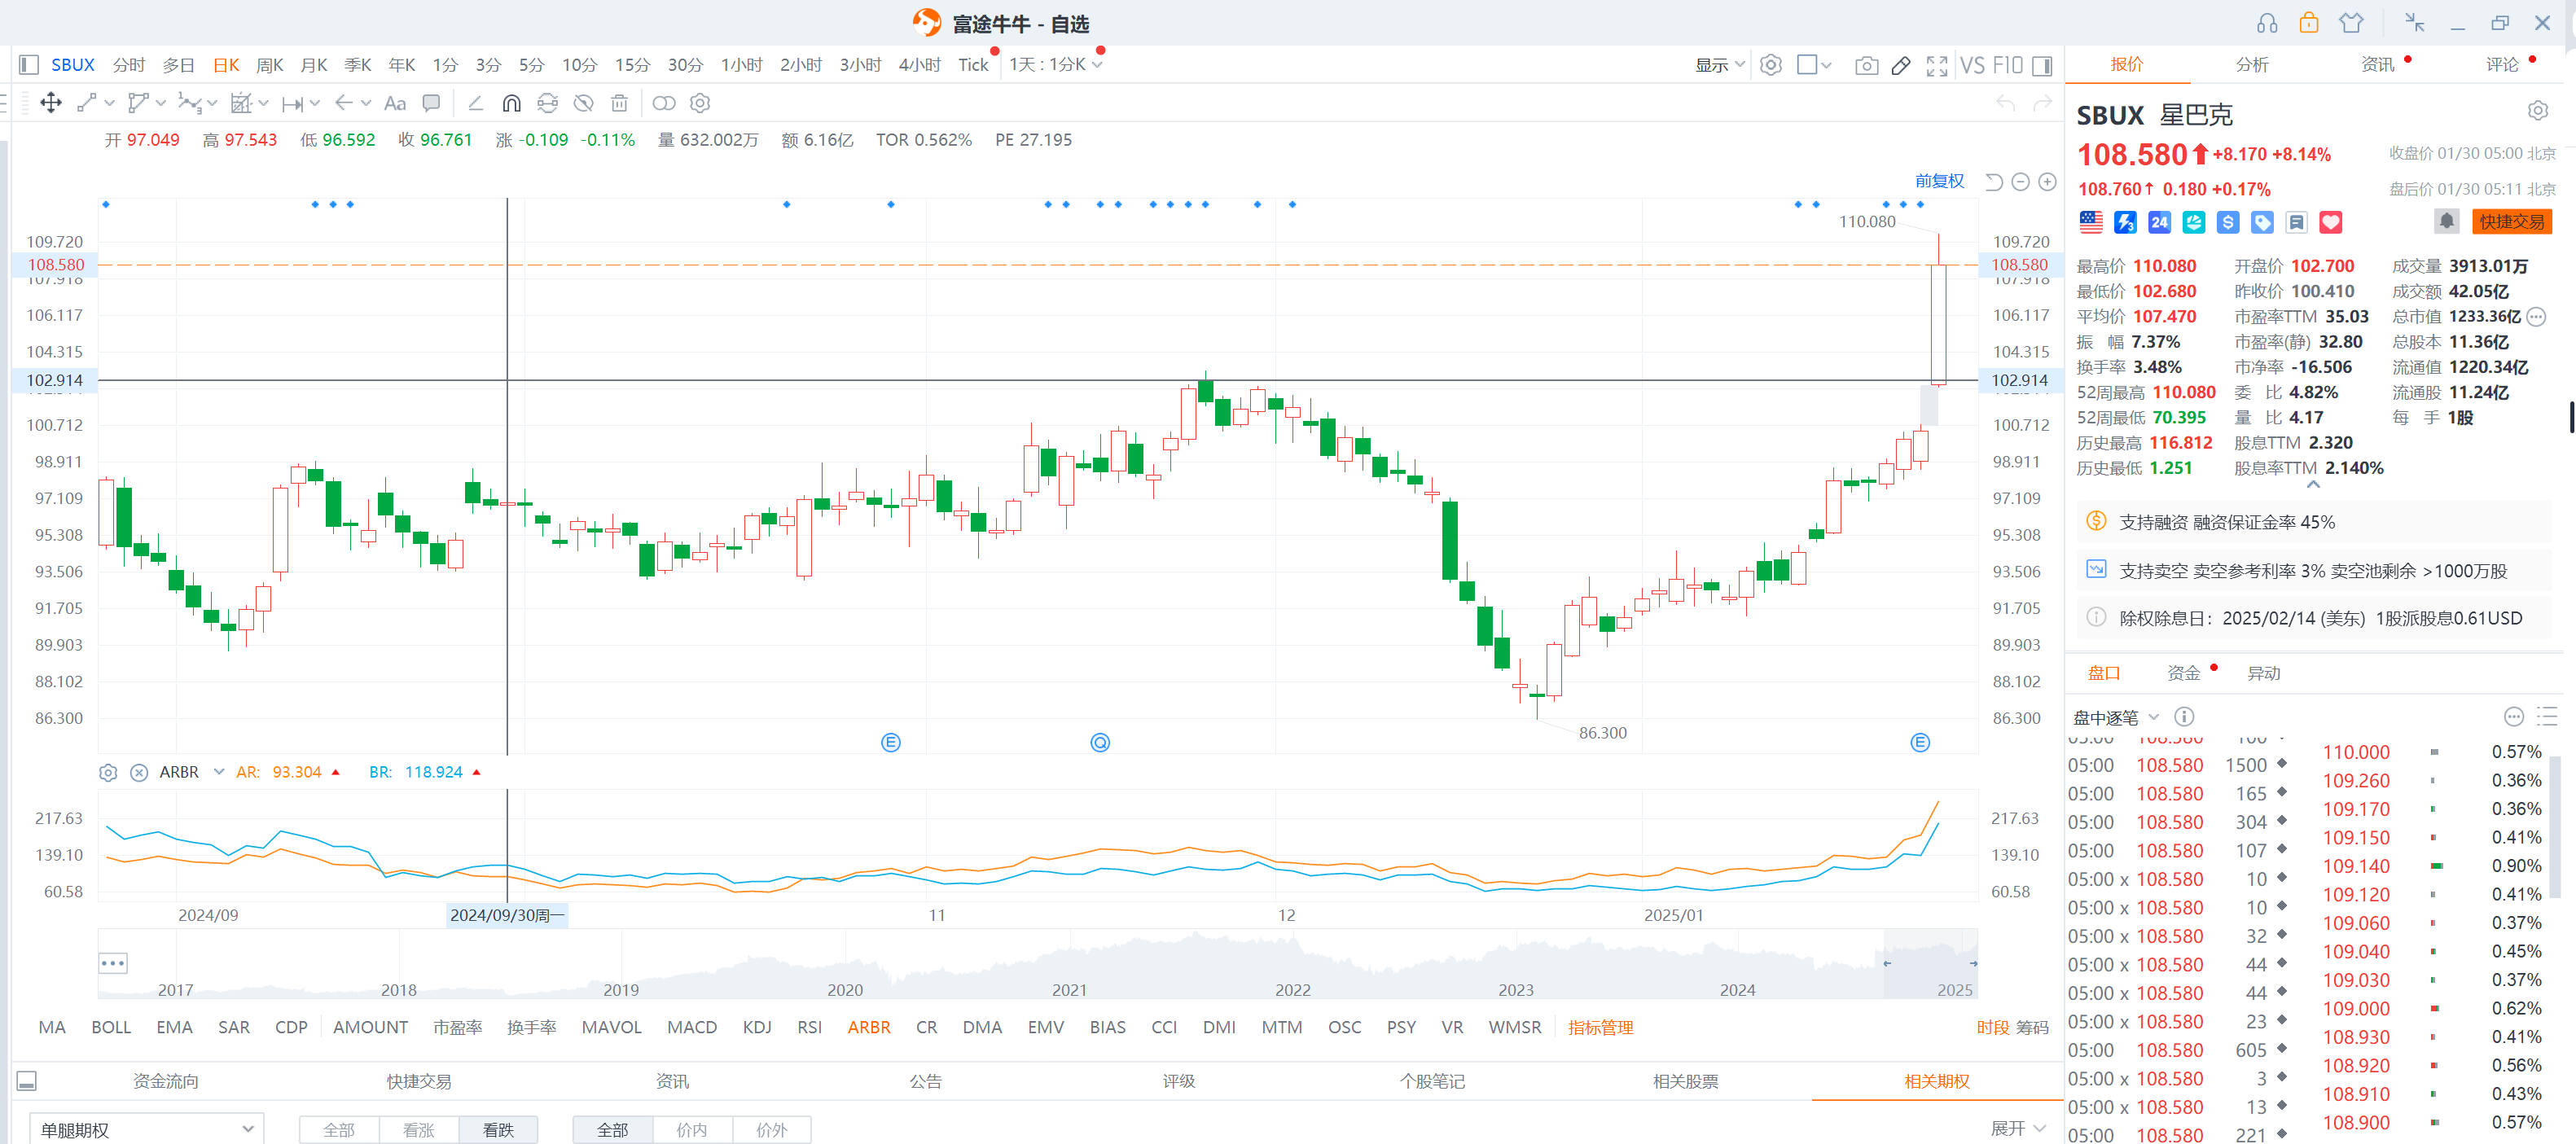This screenshot has height=1144, width=2576.
Task: Open the 单腿期权 strategy dropdown
Action: (147, 1130)
